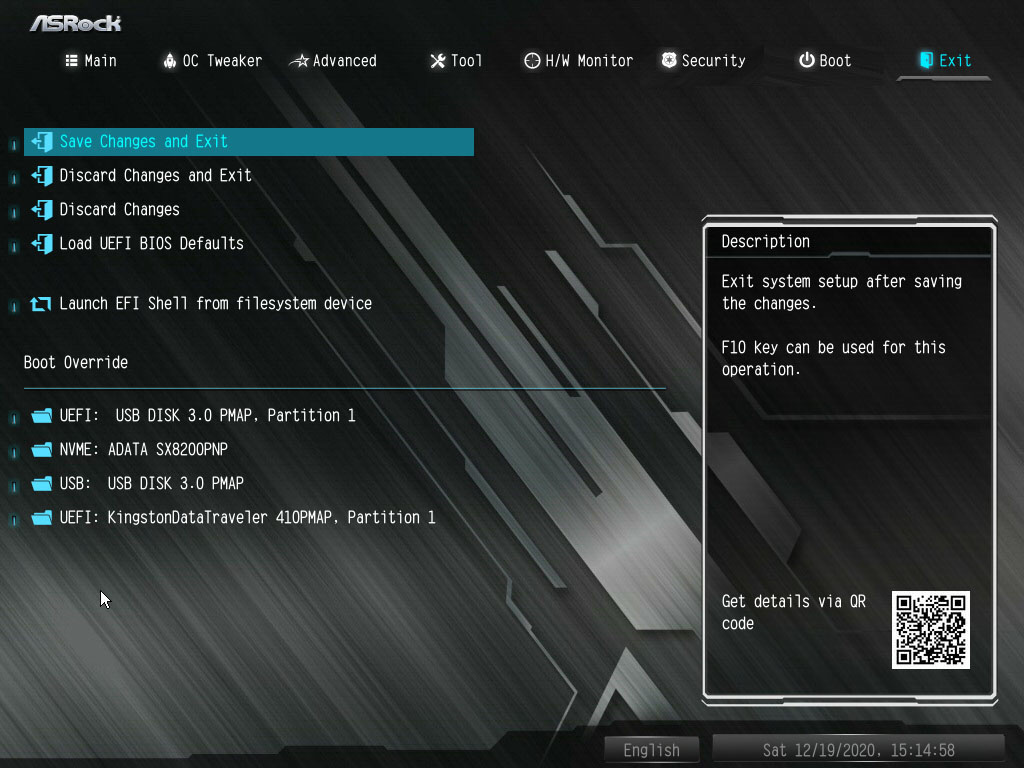Click the QR code image
This screenshot has width=1024, height=768.
[931, 630]
